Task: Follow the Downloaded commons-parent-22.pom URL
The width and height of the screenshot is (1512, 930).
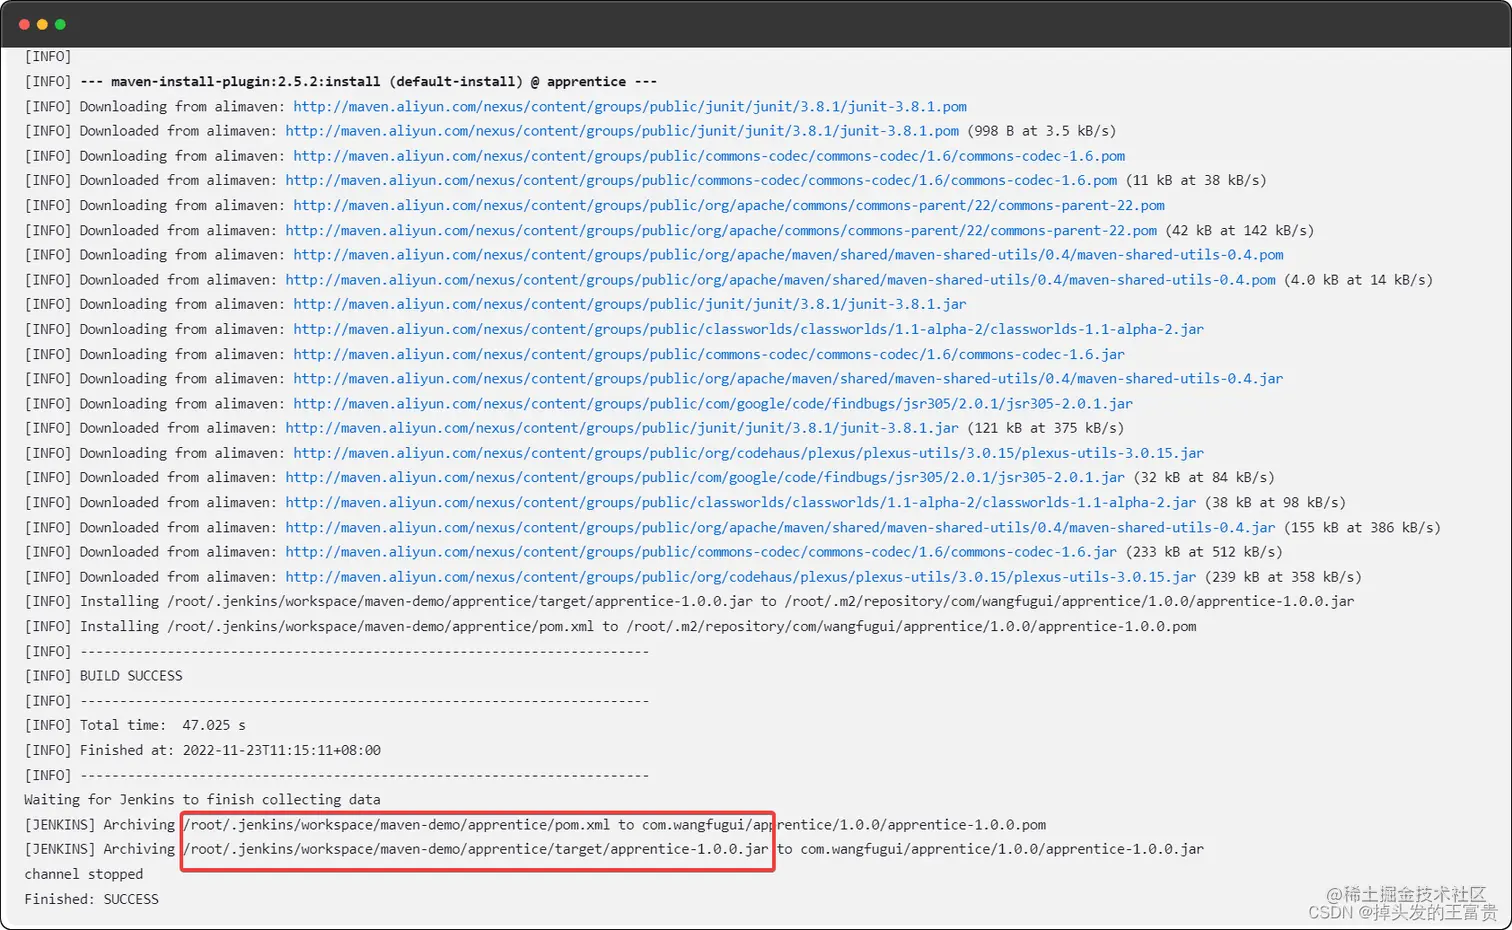Action: [x=721, y=230]
